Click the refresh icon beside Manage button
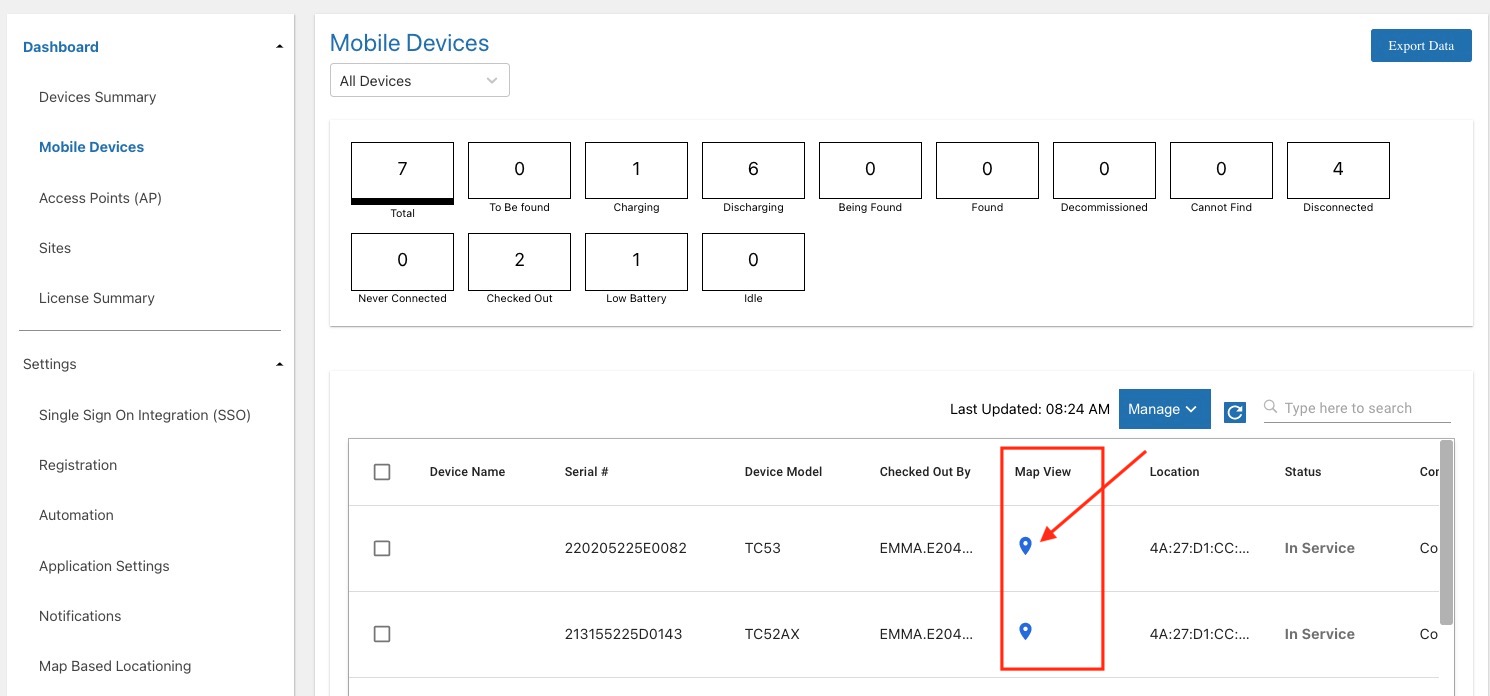This screenshot has width=1490, height=696. tap(1234, 411)
